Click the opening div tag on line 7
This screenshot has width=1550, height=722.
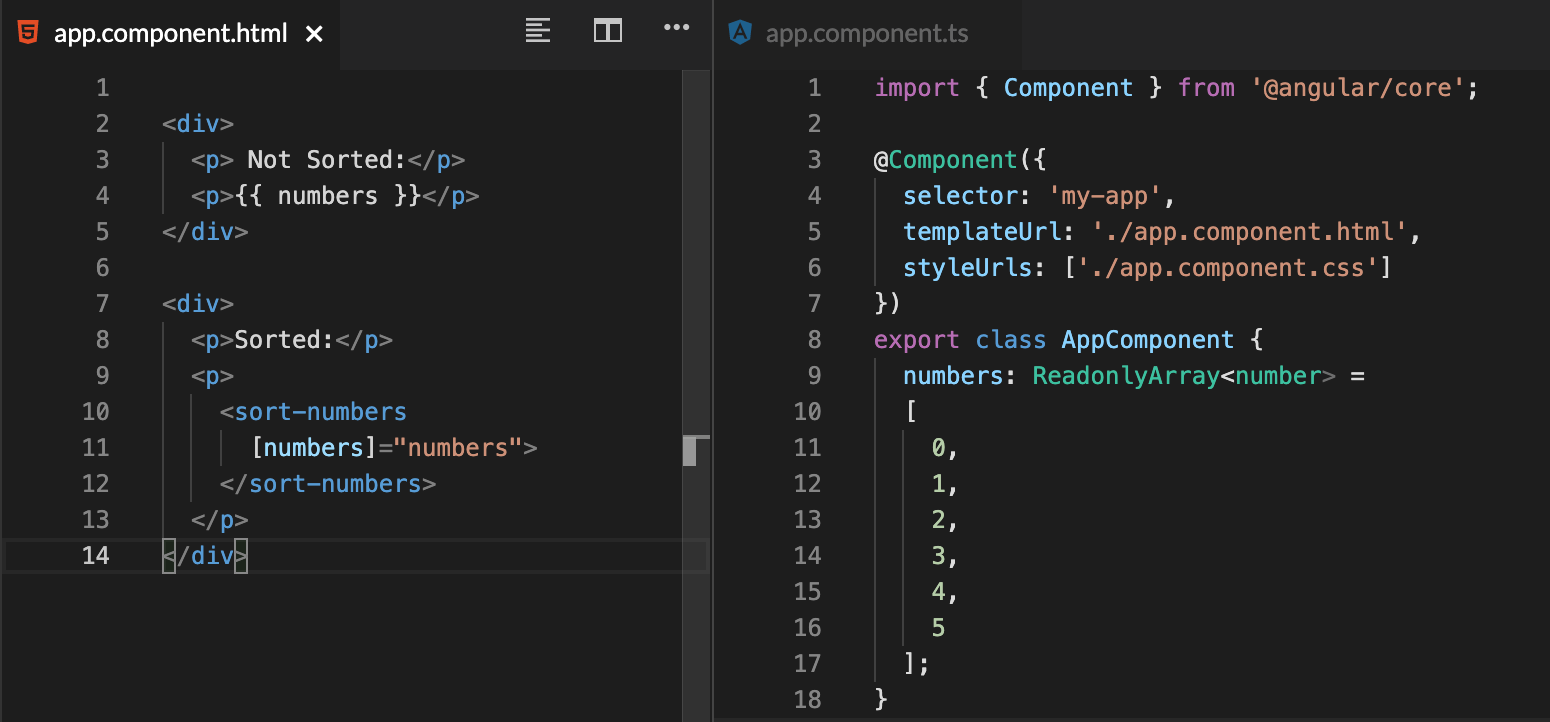[x=198, y=304]
